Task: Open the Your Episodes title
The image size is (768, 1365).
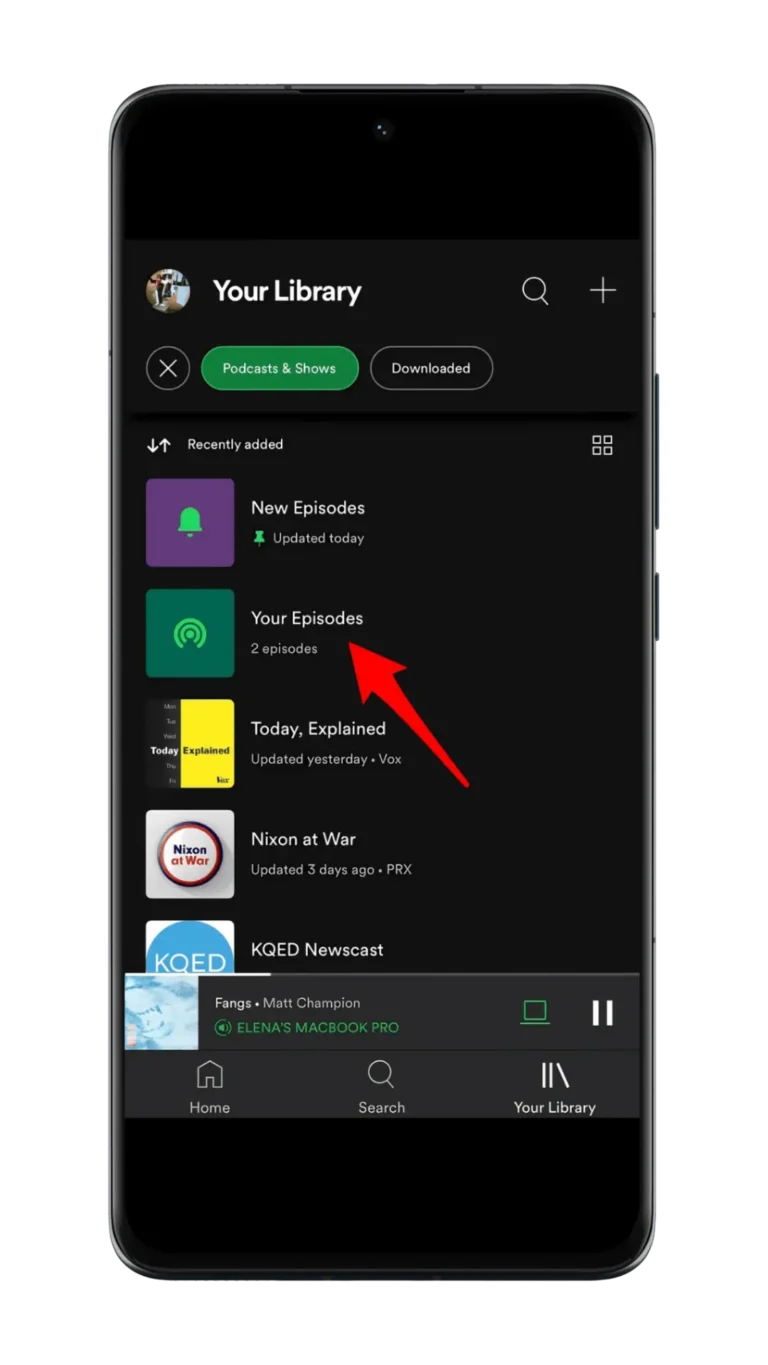Action: coord(307,618)
